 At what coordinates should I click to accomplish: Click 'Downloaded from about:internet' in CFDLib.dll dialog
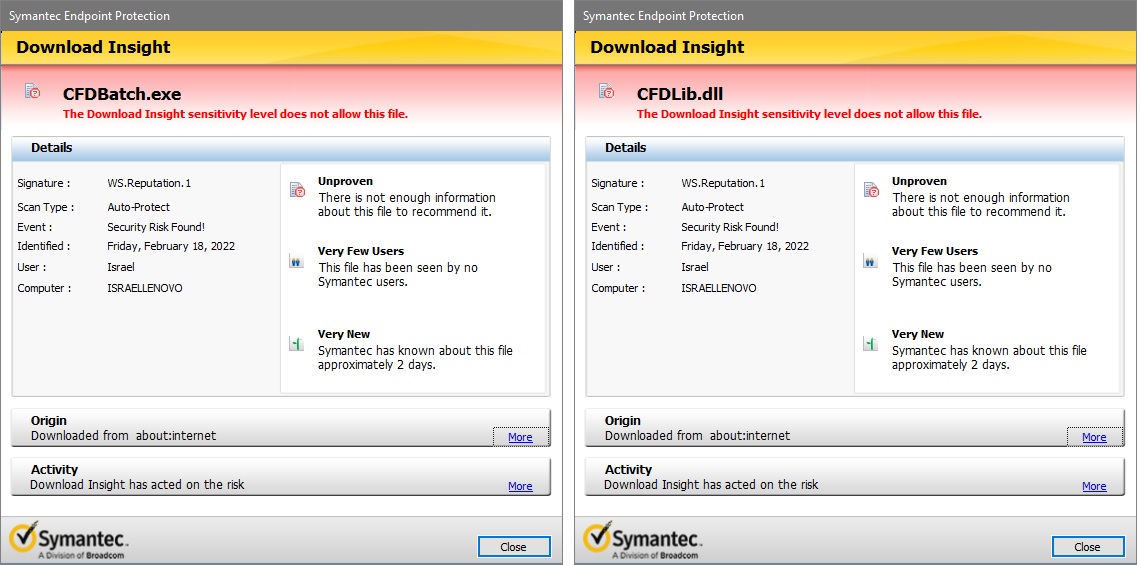(698, 435)
